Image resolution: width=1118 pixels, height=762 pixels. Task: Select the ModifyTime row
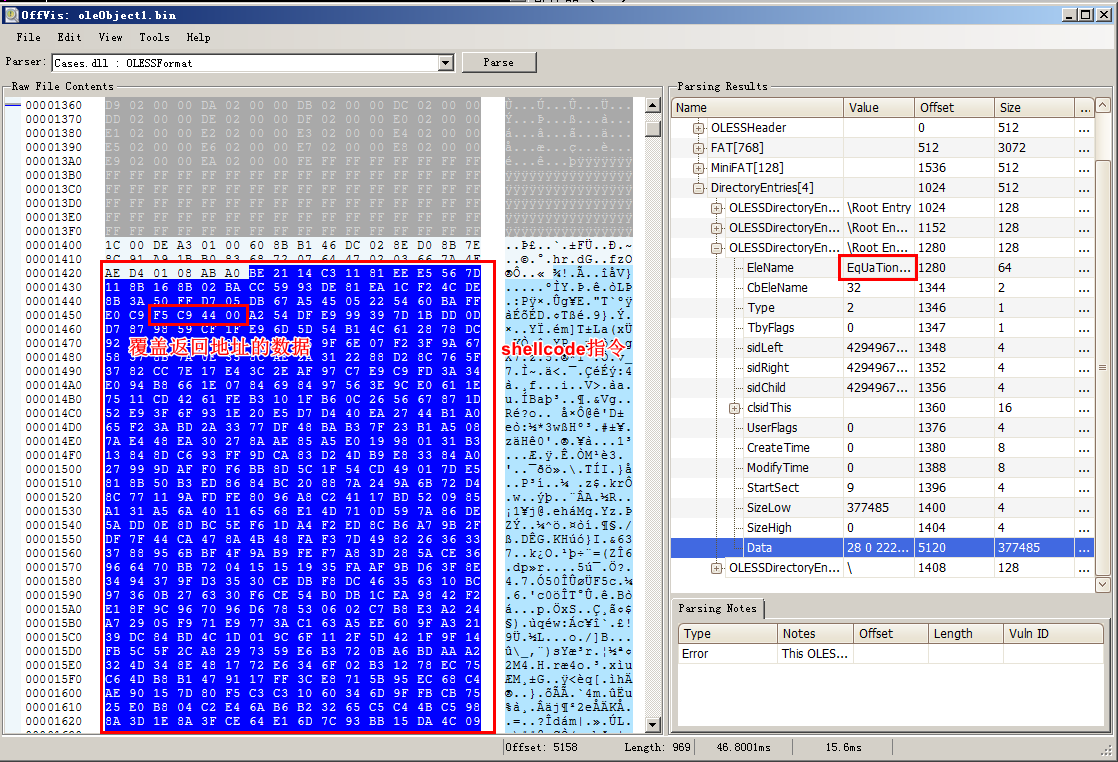point(883,468)
